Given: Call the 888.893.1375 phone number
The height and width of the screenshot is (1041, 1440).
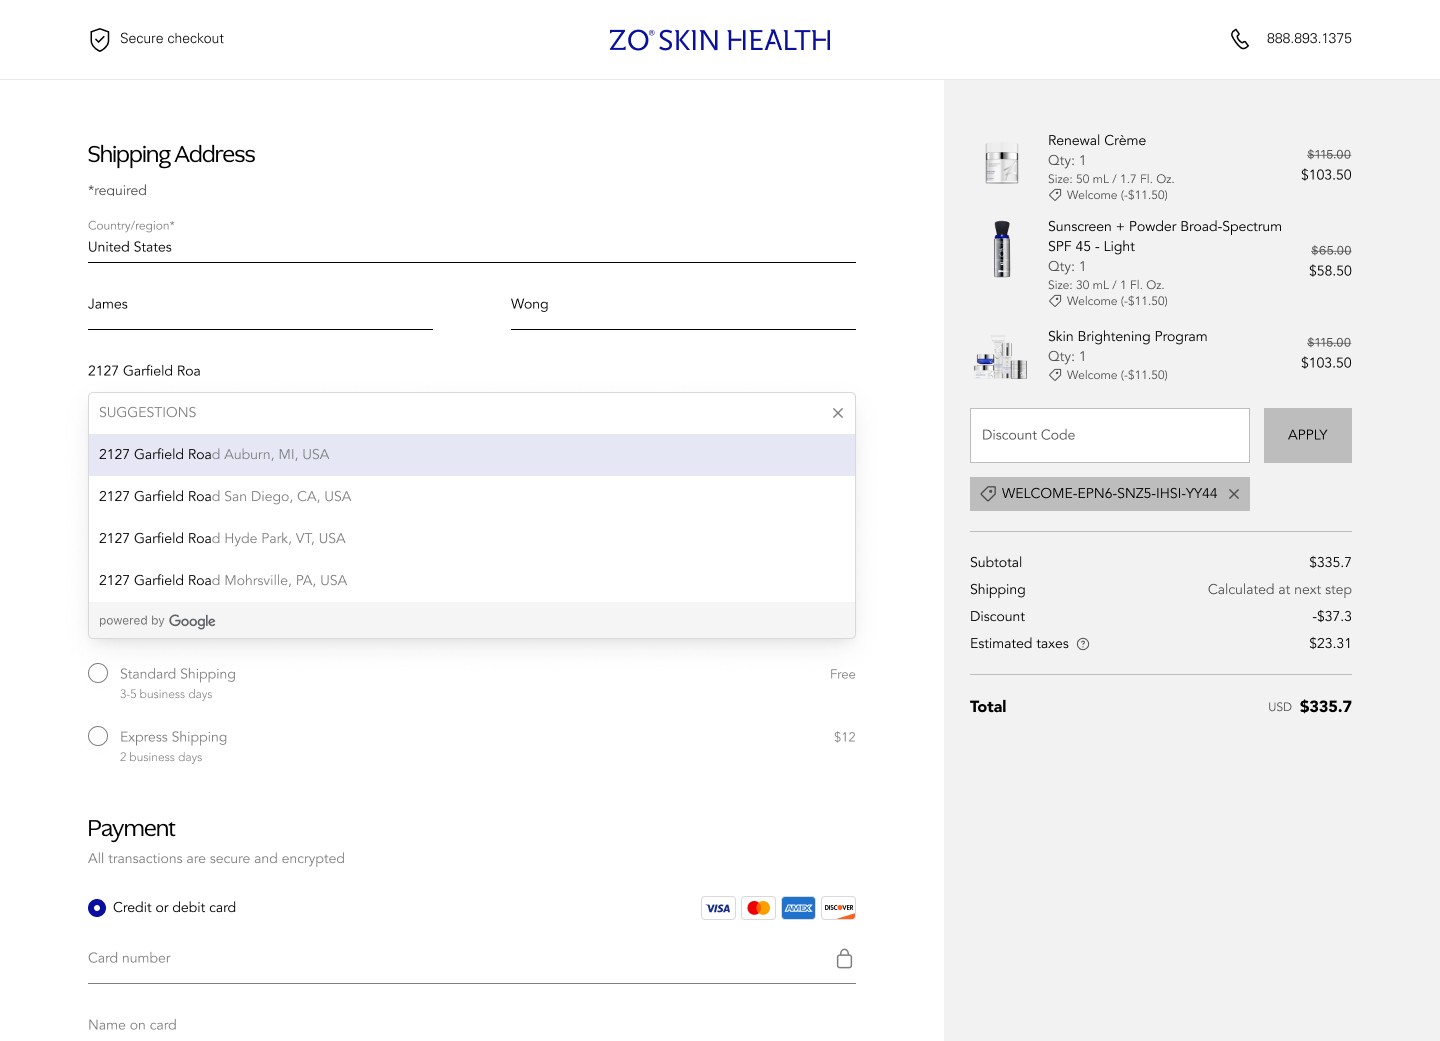Looking at the screenshot, I should (x=1309, y=39).
